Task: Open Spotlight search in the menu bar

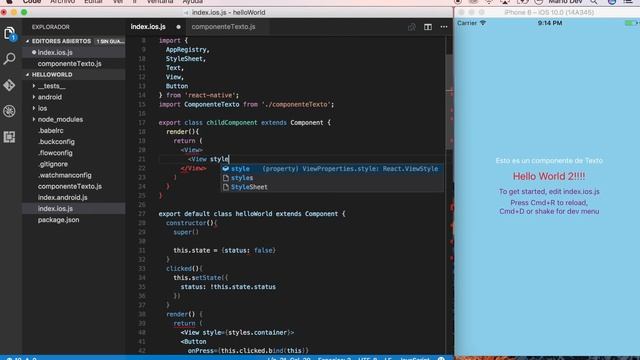Action: click(x=594, y=2)
